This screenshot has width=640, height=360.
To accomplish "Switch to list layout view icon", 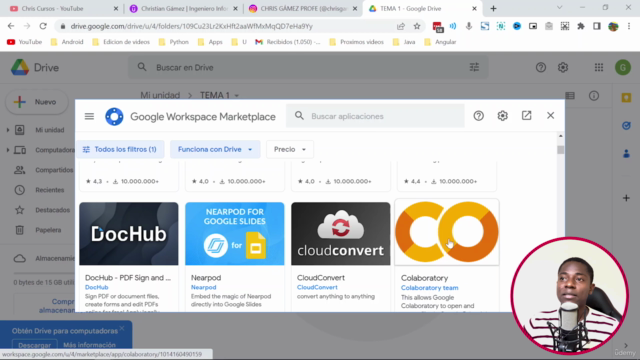I will [570, 96].
